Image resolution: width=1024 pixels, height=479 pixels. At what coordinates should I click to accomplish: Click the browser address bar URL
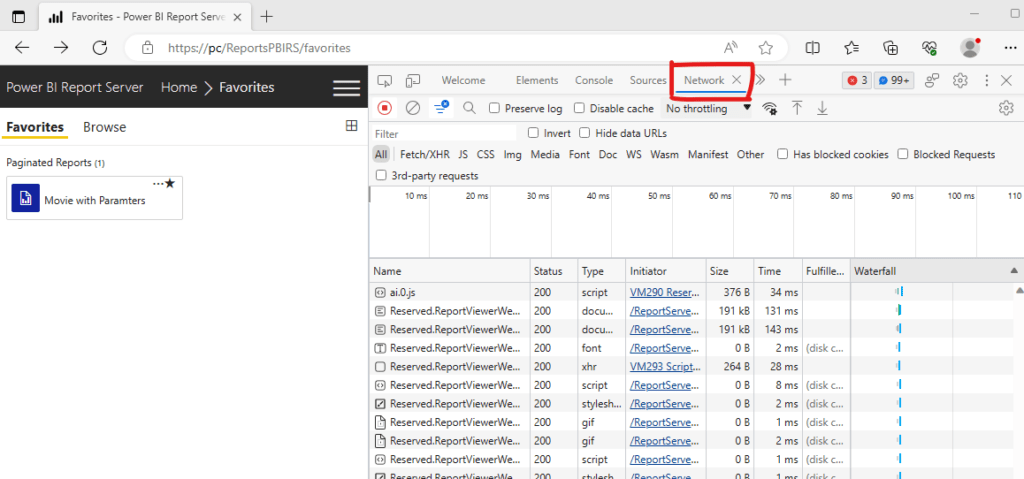click(x=259, y=48)
